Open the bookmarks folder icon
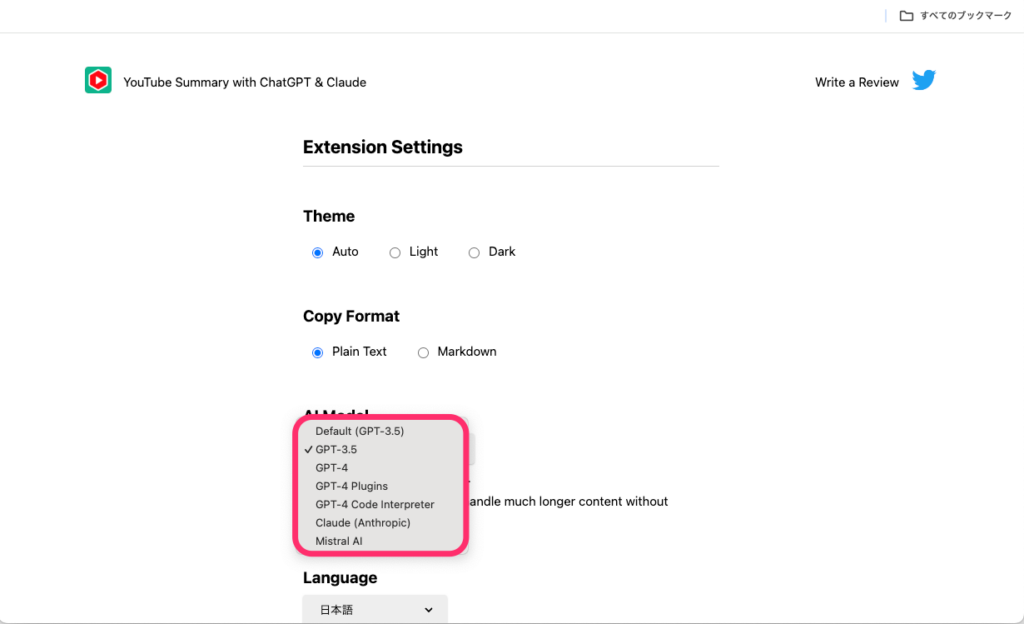1024x624 pixels. pyautogui.click(x=906, y=16)
